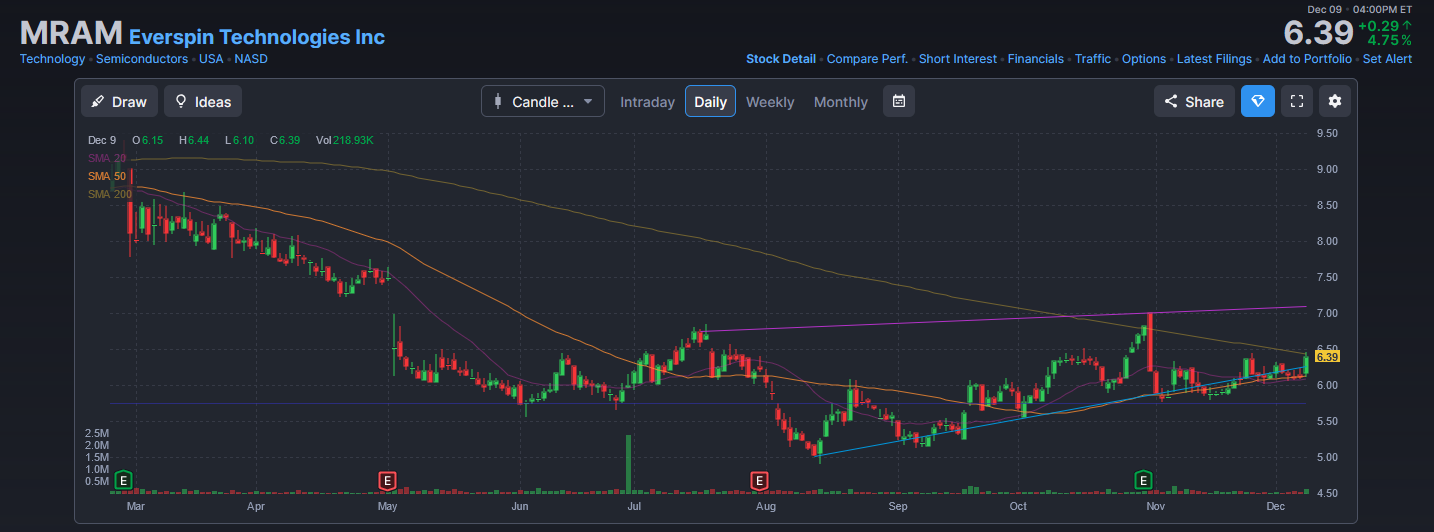The image size is (1434, 532).
Task: Select the Daily timeframe
Action: pyautogui.click(x=710, y=101)
